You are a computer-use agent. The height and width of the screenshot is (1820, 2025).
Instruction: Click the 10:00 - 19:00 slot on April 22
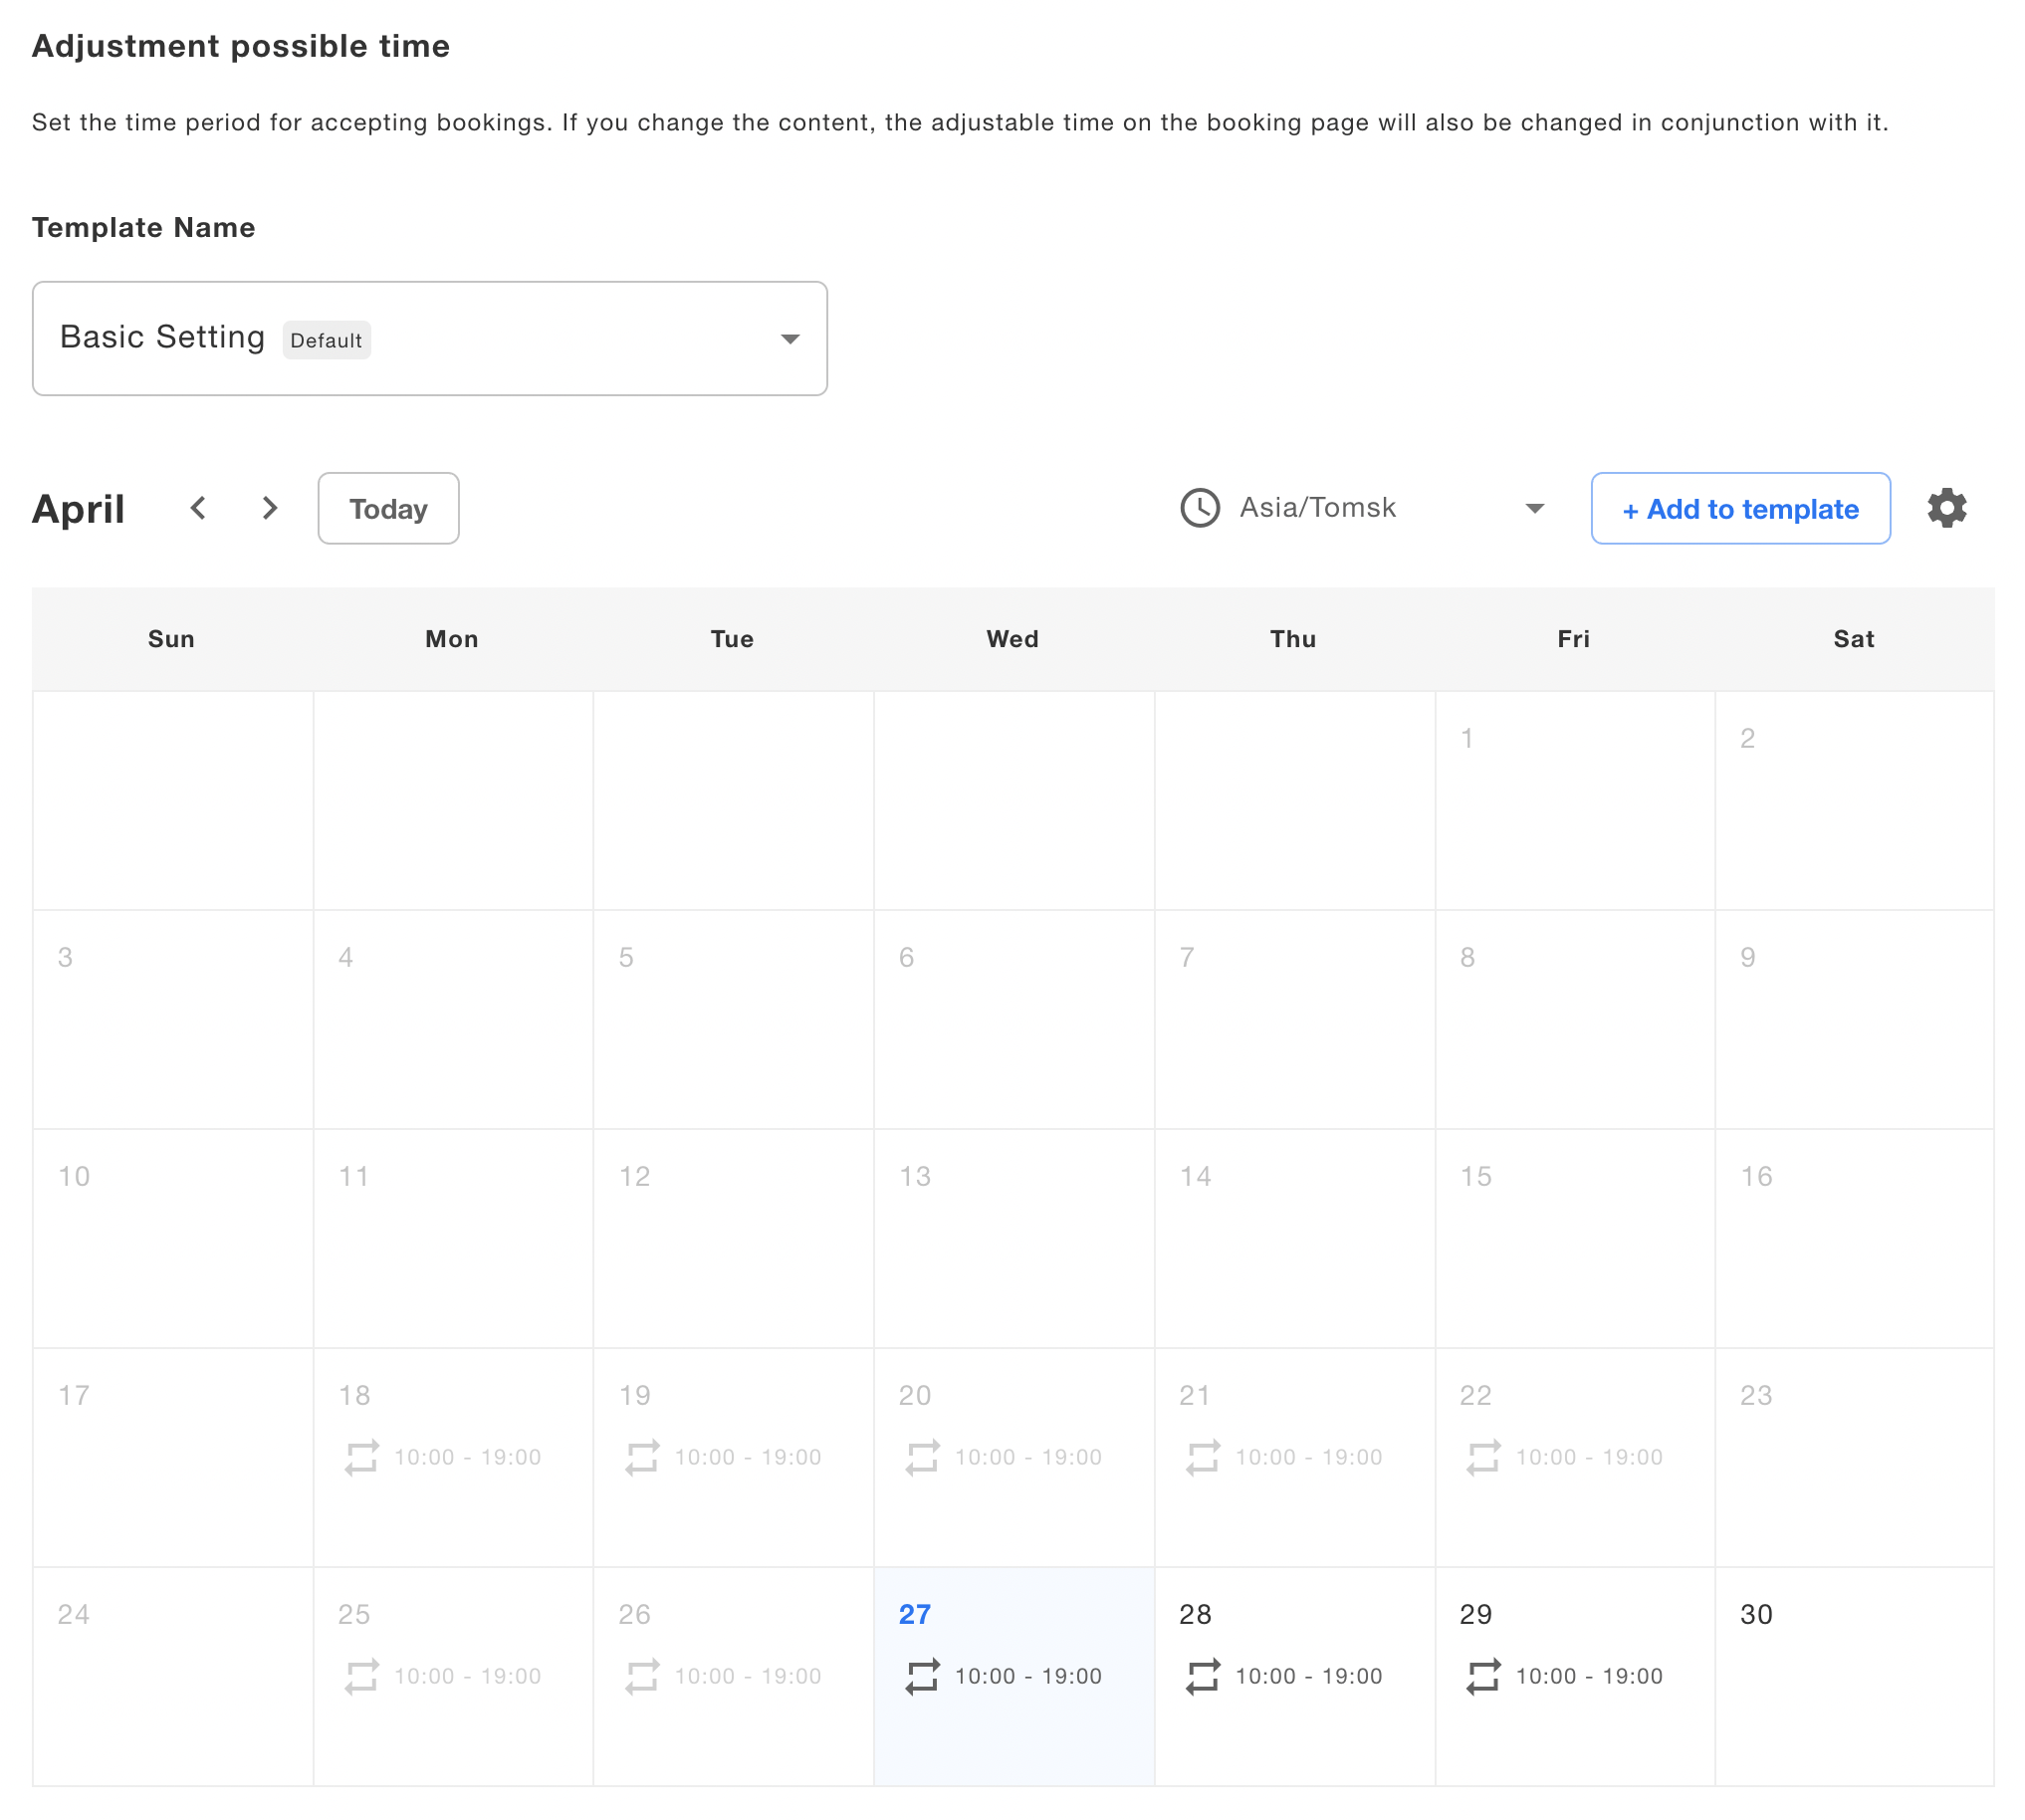[x=1588, y=1457]
